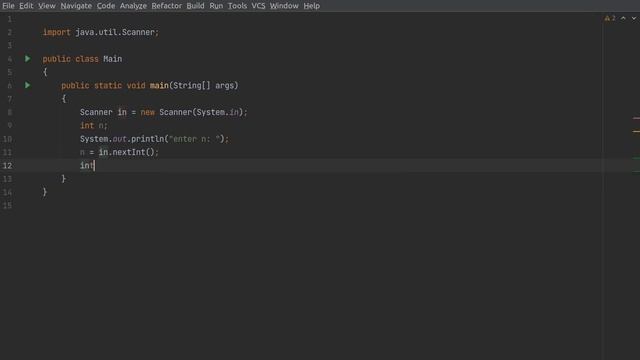Open the Navigate menu
The width and height of the screenshot is (640, 360).
[x=76, y=6]
